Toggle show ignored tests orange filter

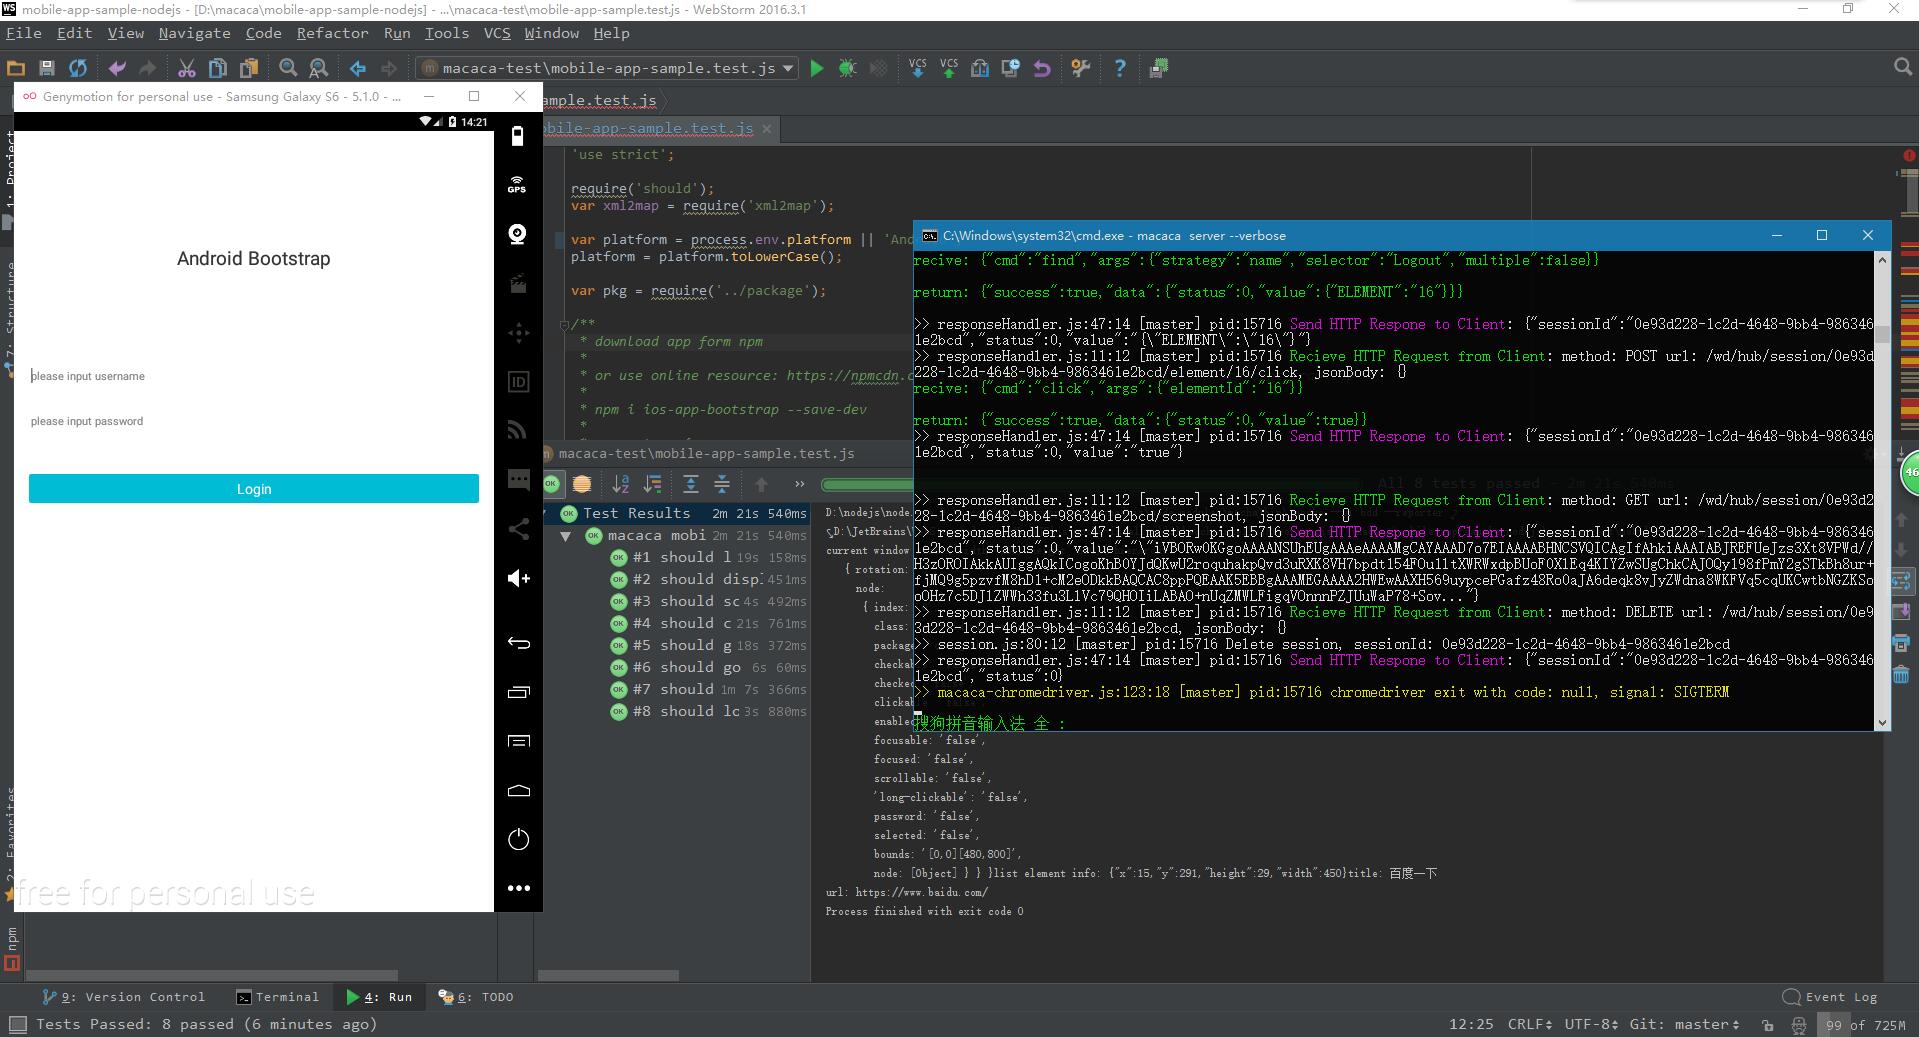pyautogui.click(x=581, y=484)
